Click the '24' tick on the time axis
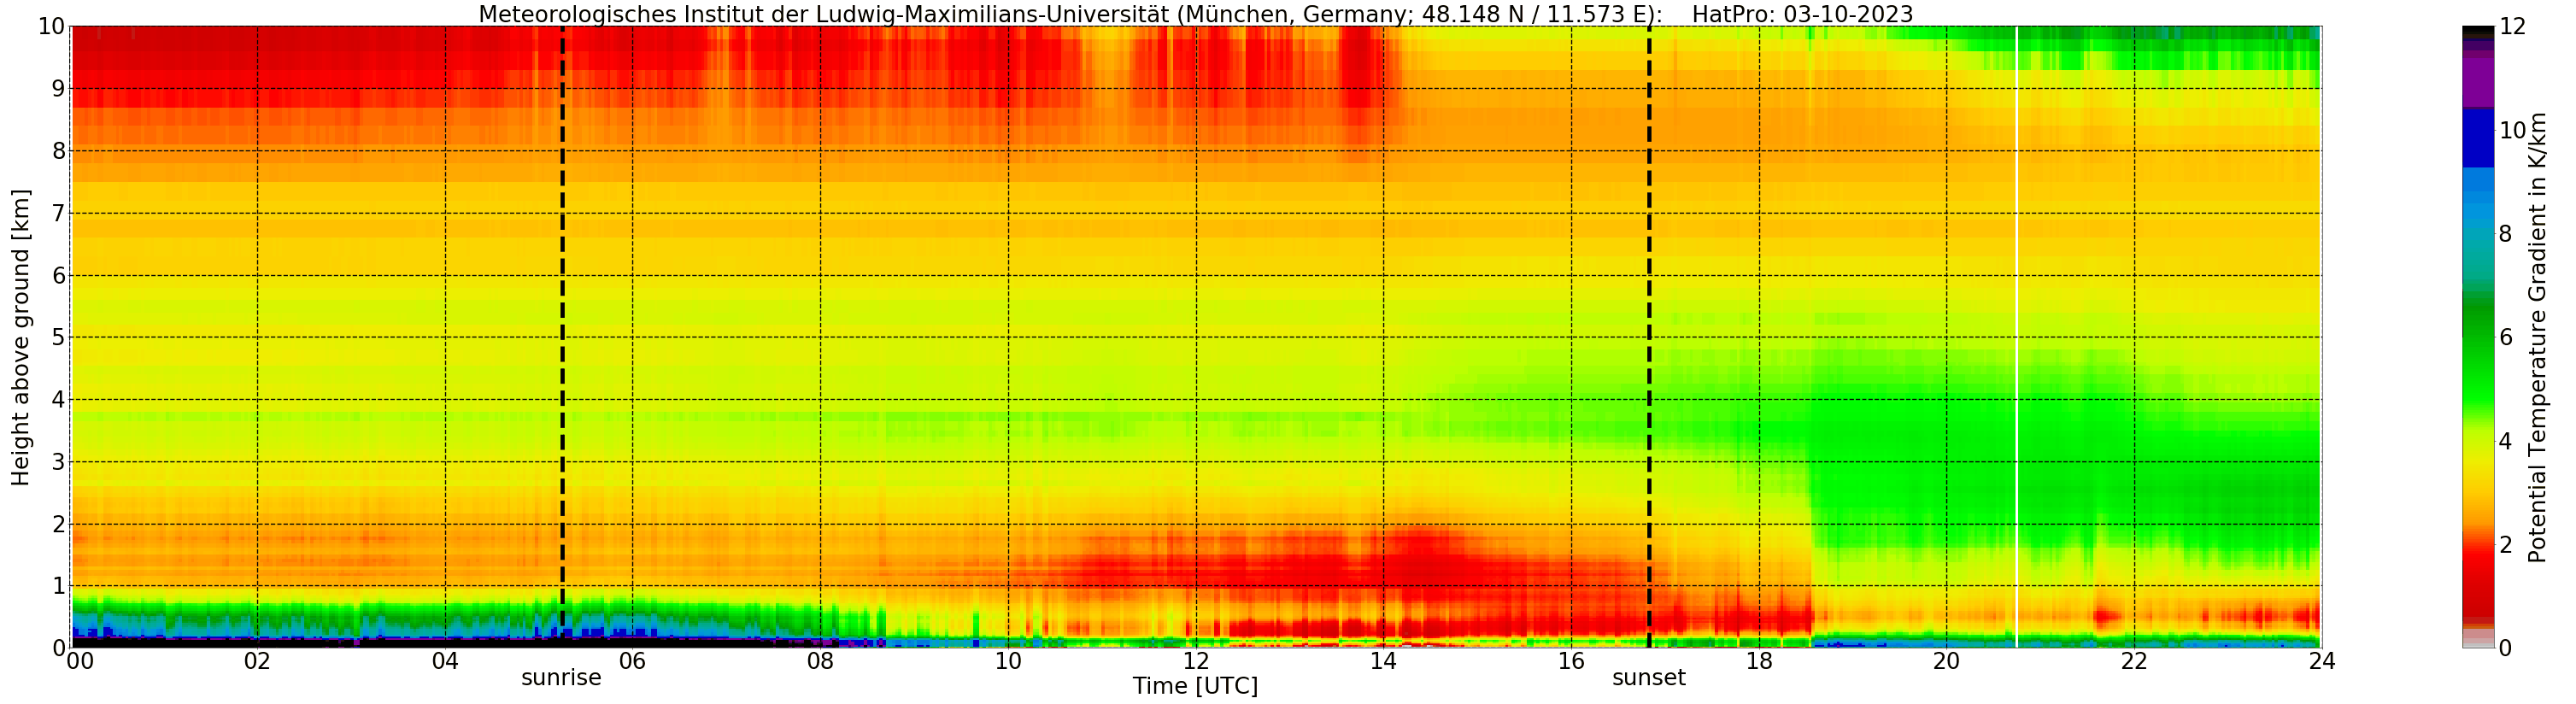The width and height of the screenshot is (2576, 704). (x=2321, y=662)
